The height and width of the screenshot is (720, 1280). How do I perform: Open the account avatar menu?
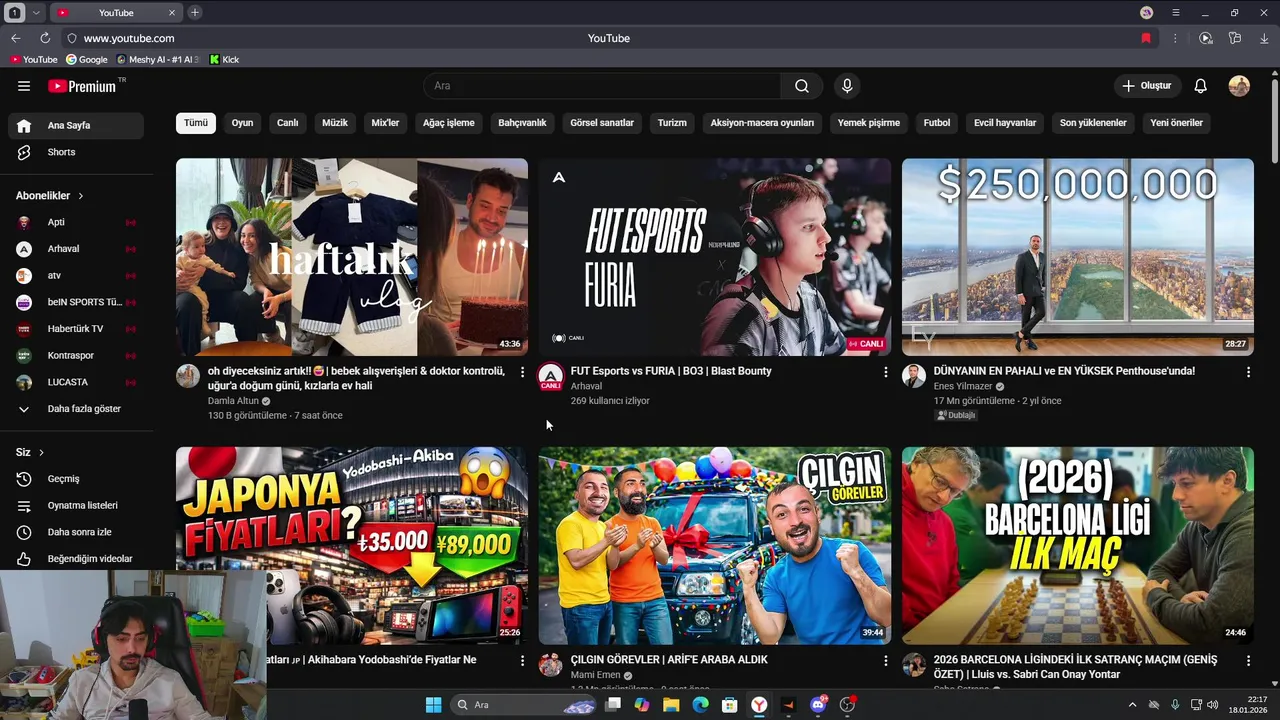[x=1239, y=86]
